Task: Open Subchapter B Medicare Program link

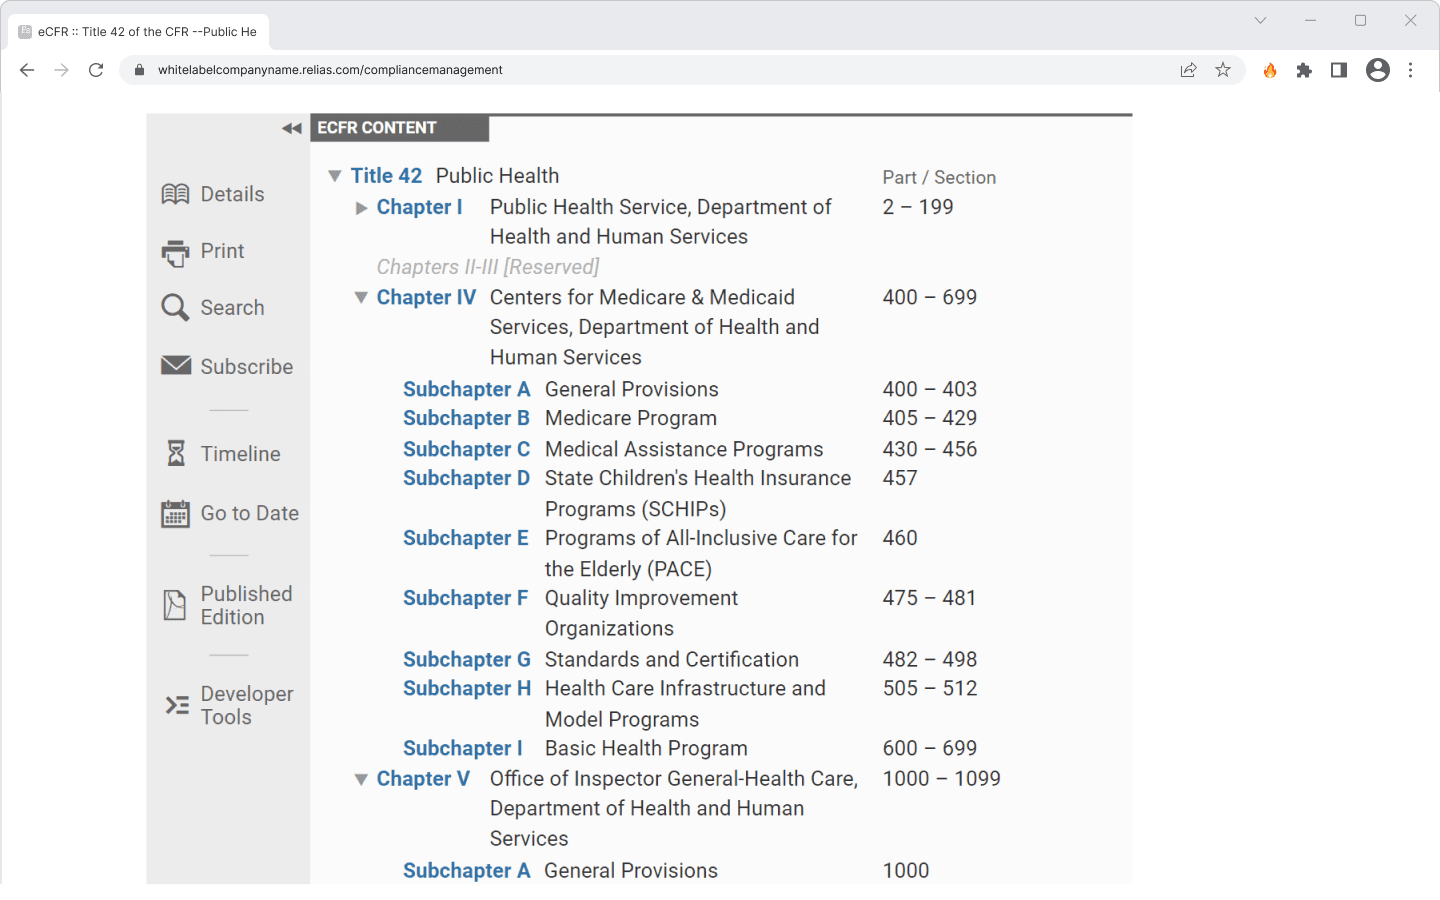Action: 466,418
